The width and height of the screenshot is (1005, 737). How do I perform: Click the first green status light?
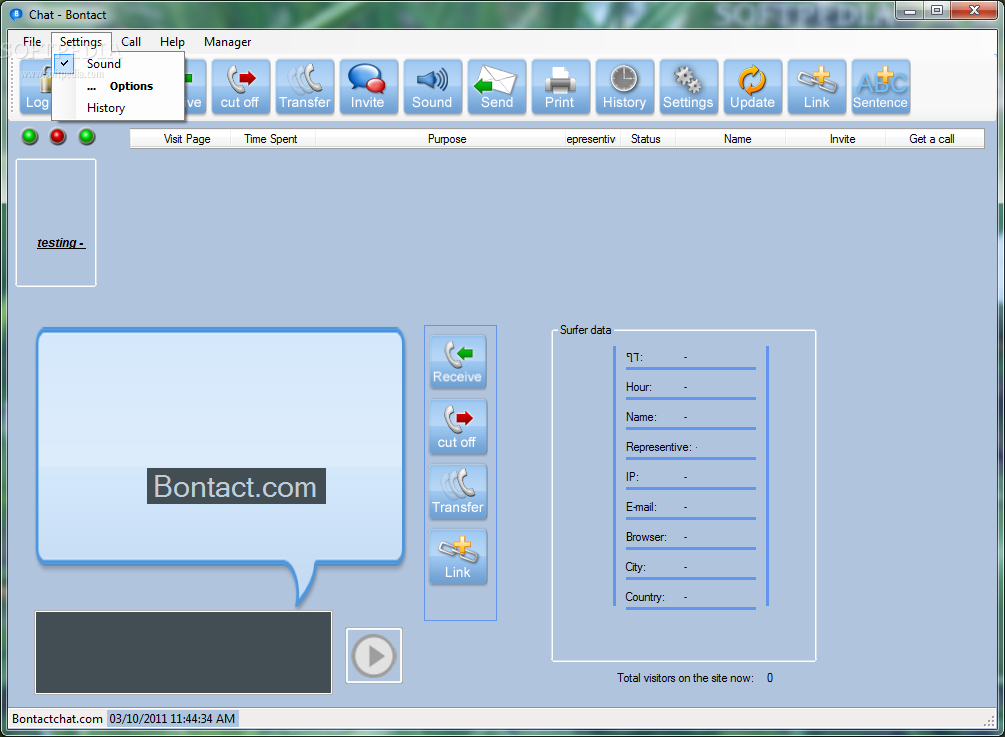(x=29, y=137)
